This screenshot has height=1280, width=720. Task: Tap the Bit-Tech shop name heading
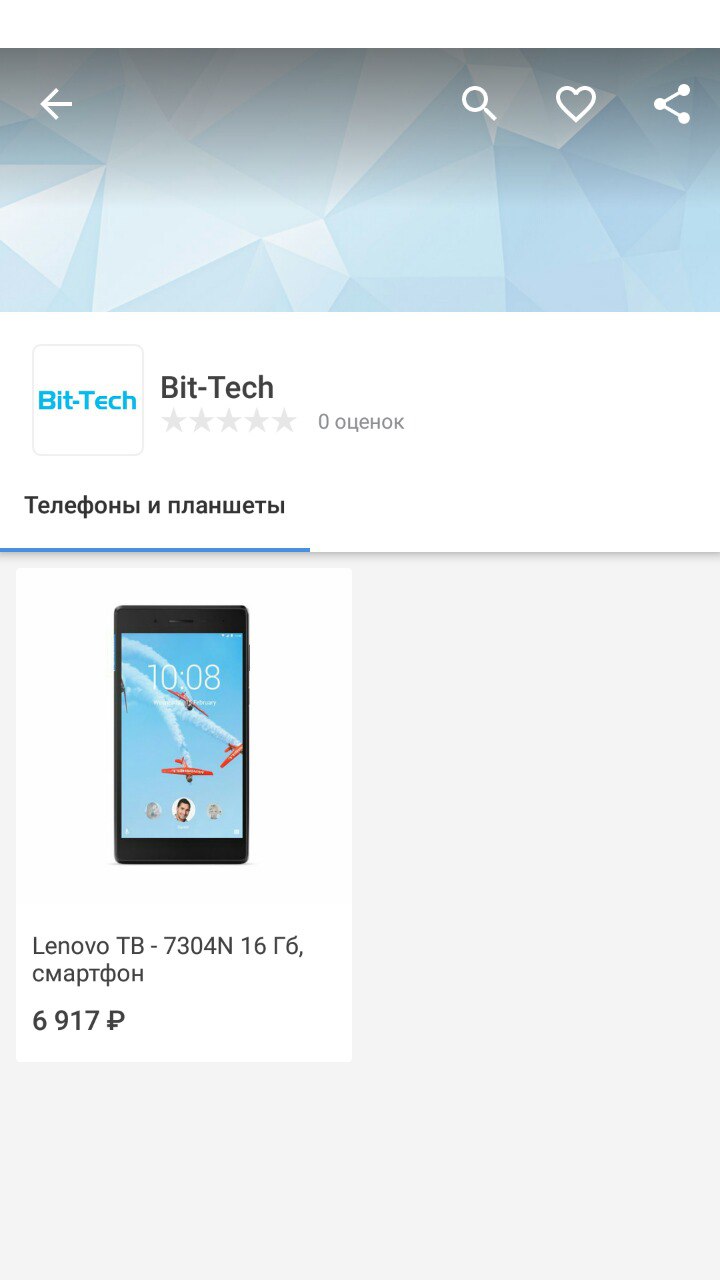pos(217,387)
